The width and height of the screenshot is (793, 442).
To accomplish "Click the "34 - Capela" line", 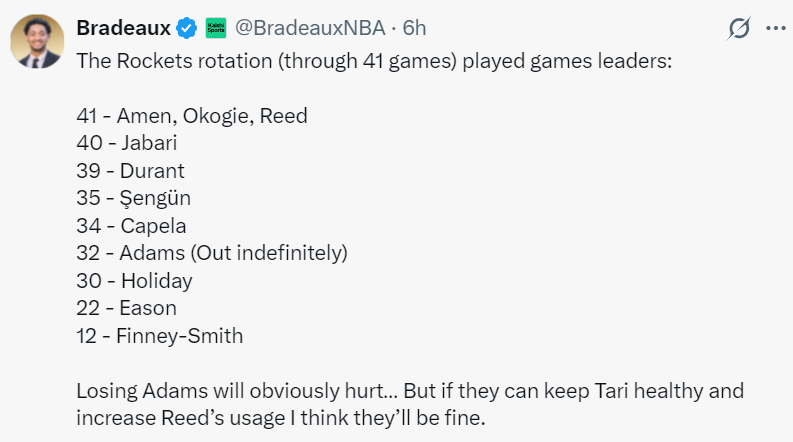I will click(x=131, y=226).
